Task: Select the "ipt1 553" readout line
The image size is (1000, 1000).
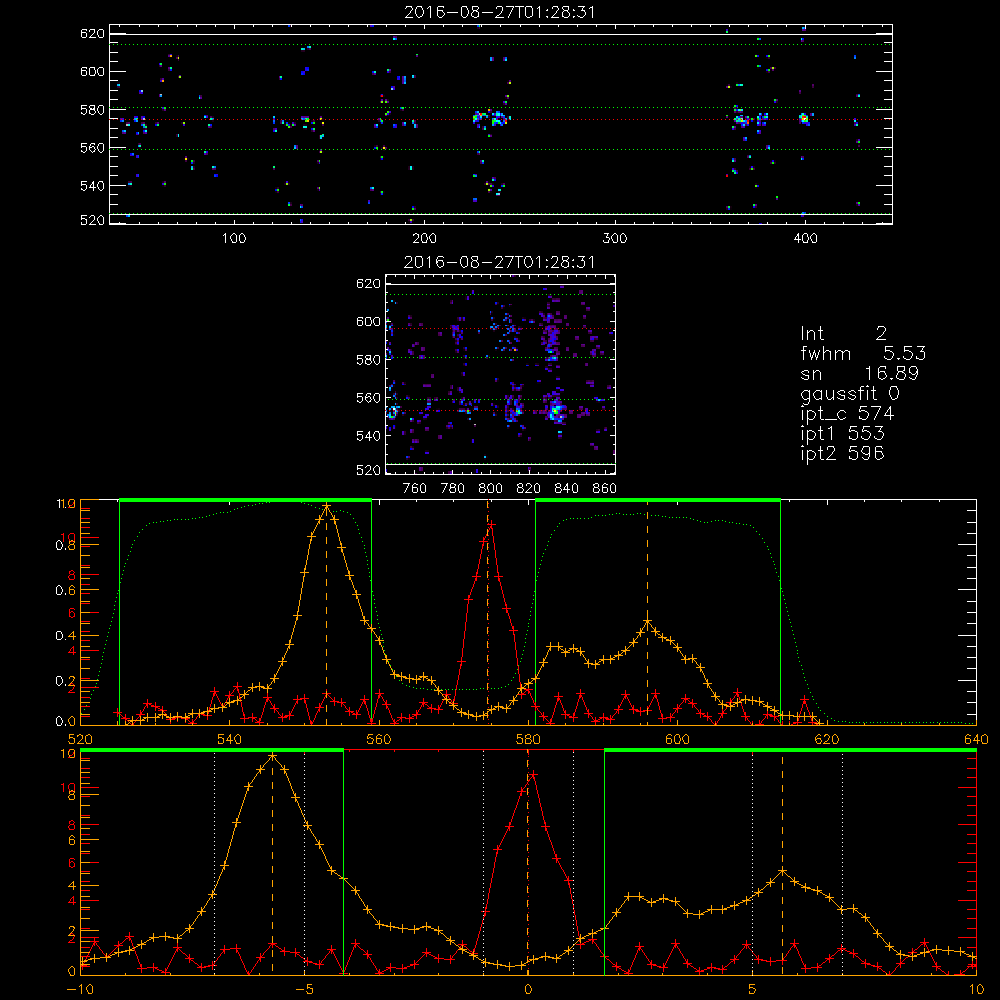Action: pyautogui.click(x=842, y=434)
